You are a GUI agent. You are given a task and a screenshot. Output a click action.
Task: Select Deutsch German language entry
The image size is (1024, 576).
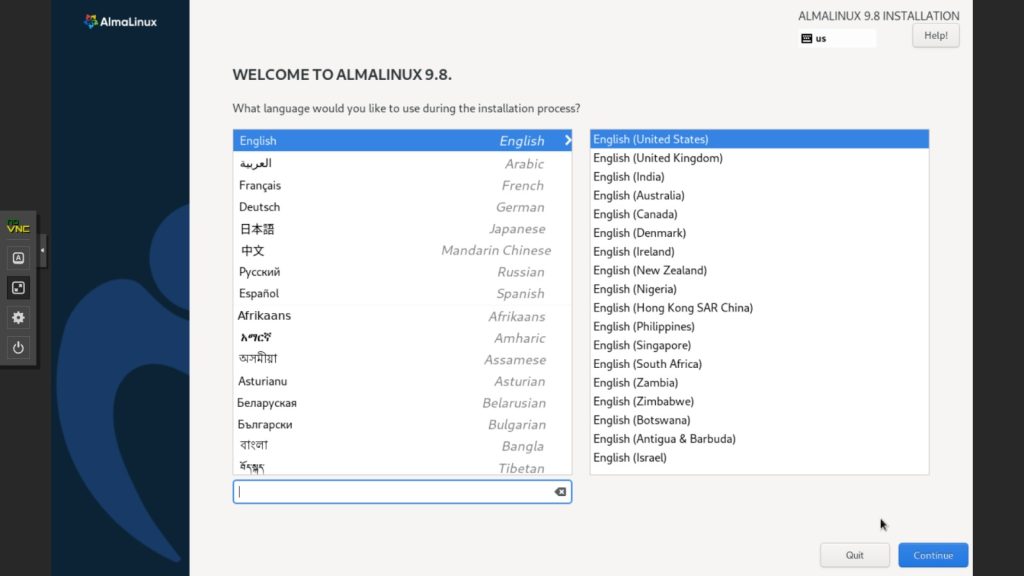pos(402,207)
